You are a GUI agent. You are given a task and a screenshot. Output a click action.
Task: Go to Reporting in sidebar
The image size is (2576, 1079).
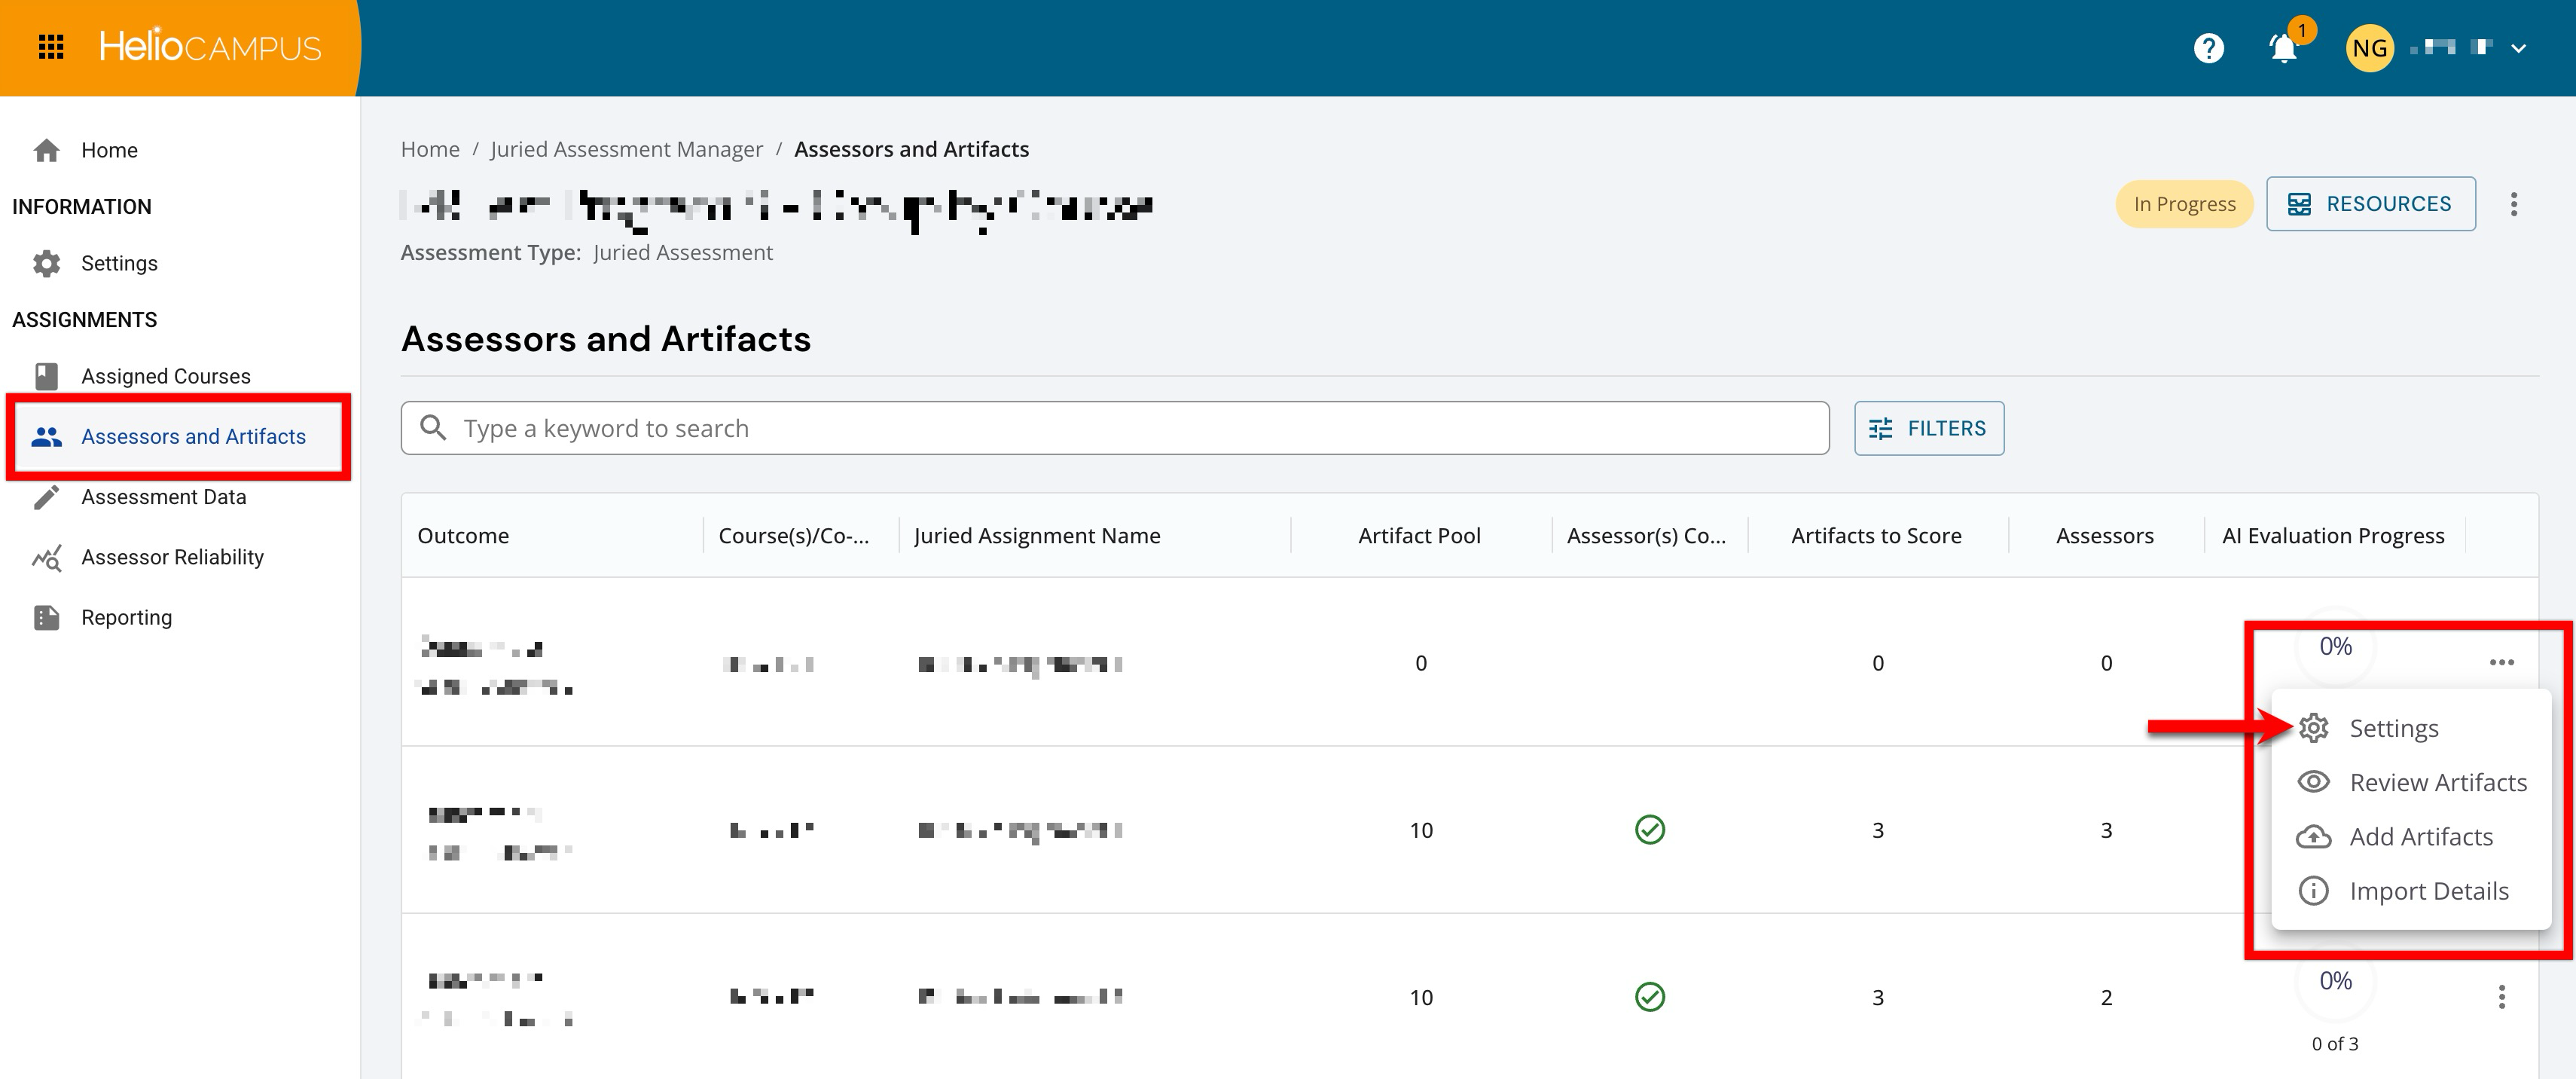pos(126,617)
